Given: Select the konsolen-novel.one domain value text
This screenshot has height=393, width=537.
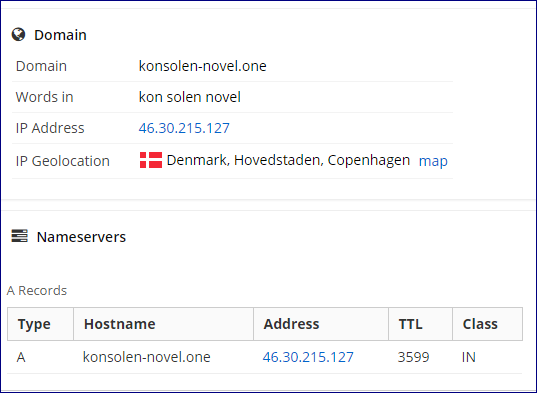Looking at the screenshot, I should point(202,66).
